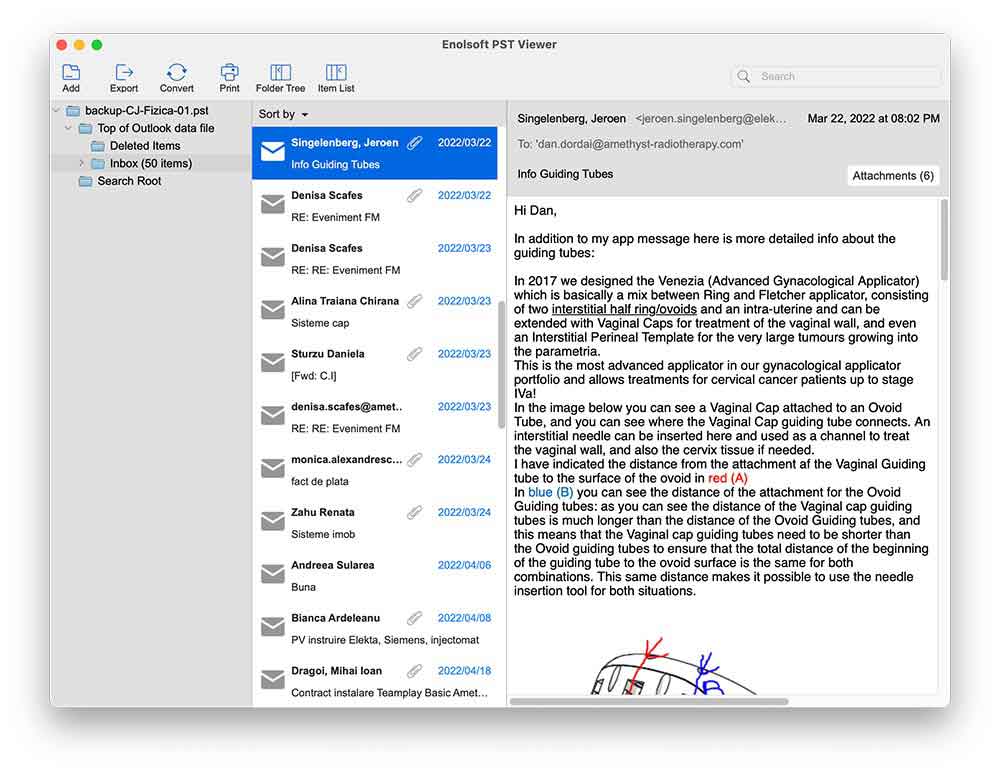Click paperclip icon on Alina Traiana Chirana email
The width and height of the screenshot is (1000, 773).
415,301
